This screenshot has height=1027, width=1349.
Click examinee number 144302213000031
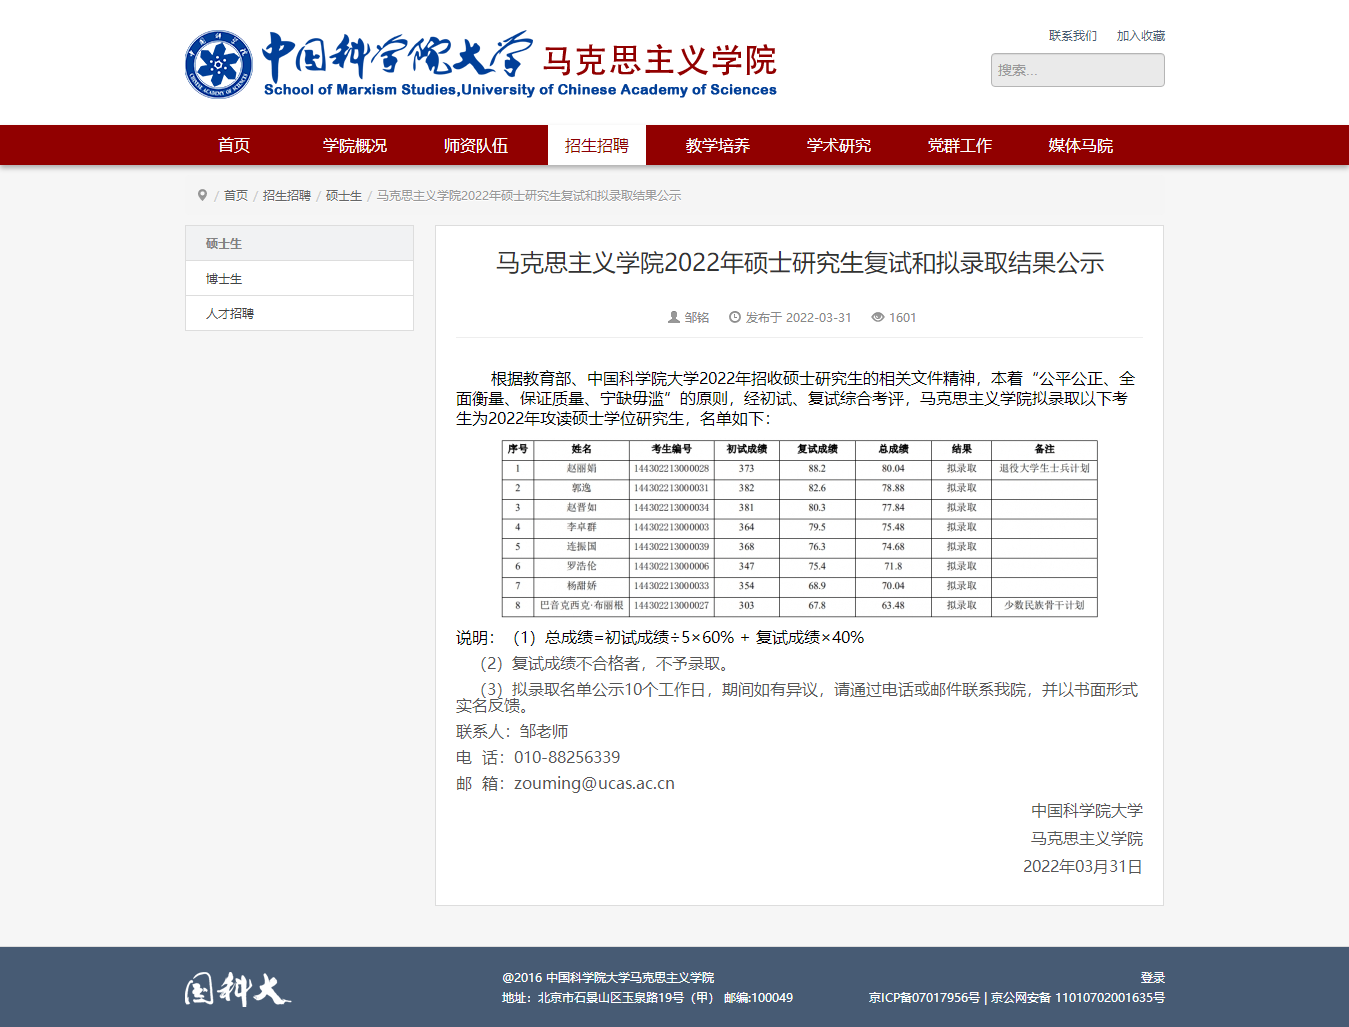[x=671, y=488]
